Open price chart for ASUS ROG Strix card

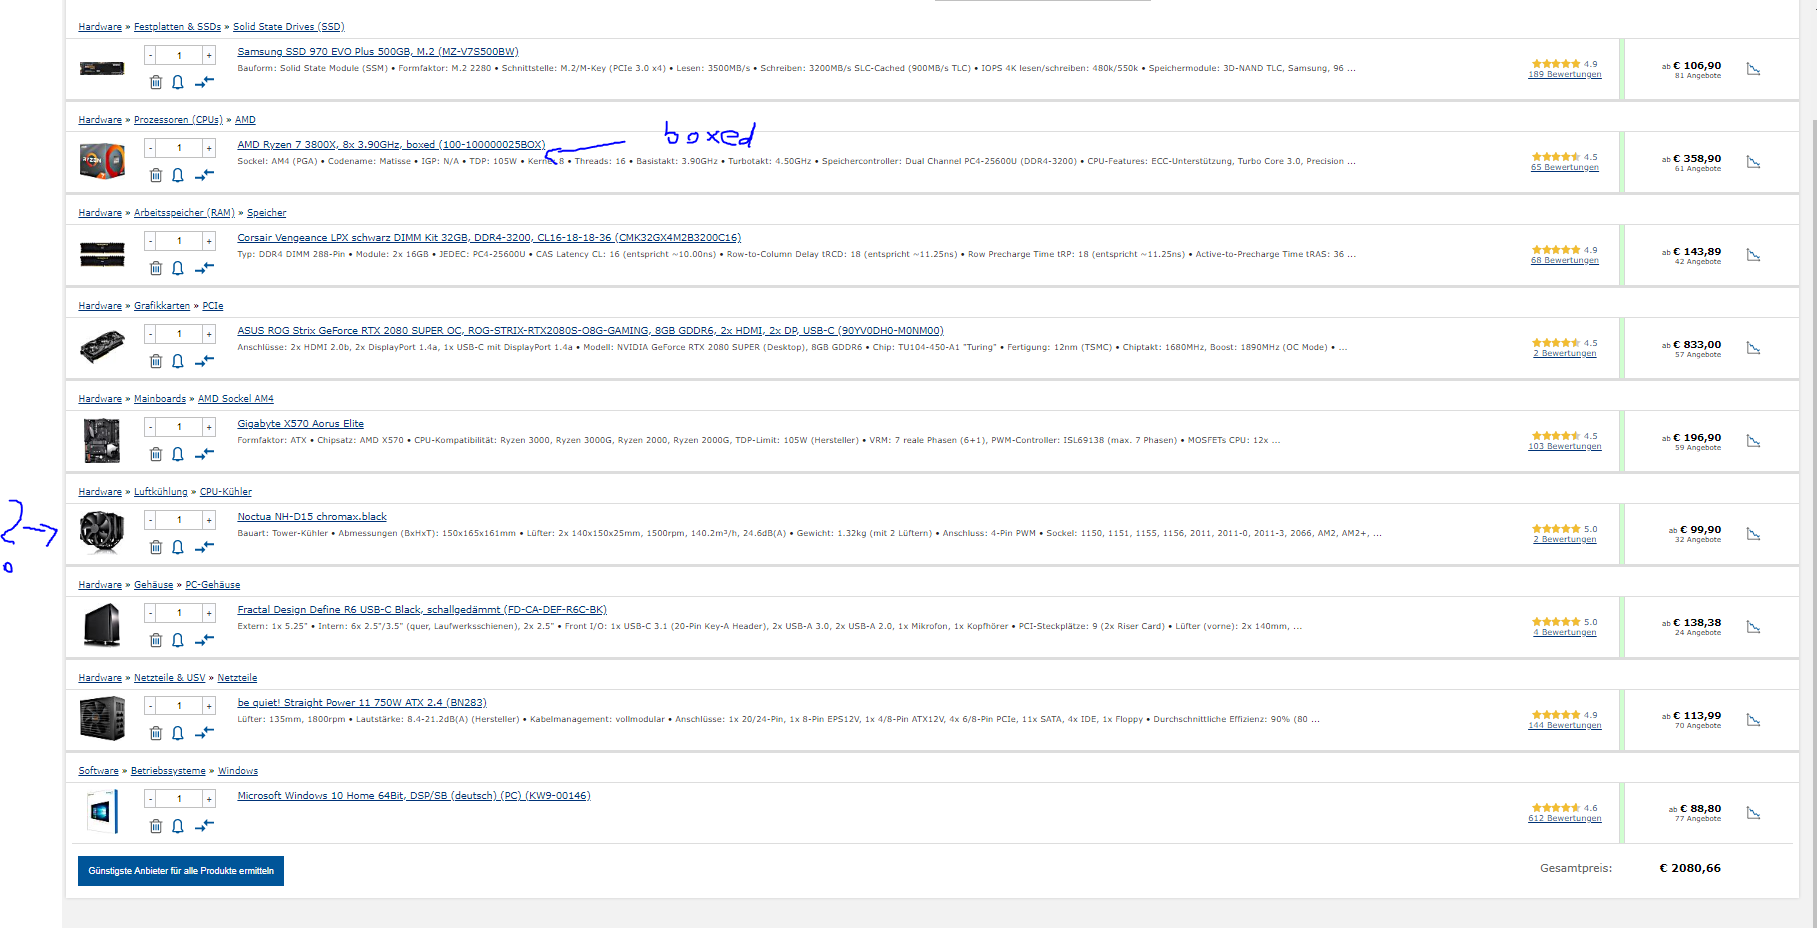pyautogui.click(x=1753, y=348)
